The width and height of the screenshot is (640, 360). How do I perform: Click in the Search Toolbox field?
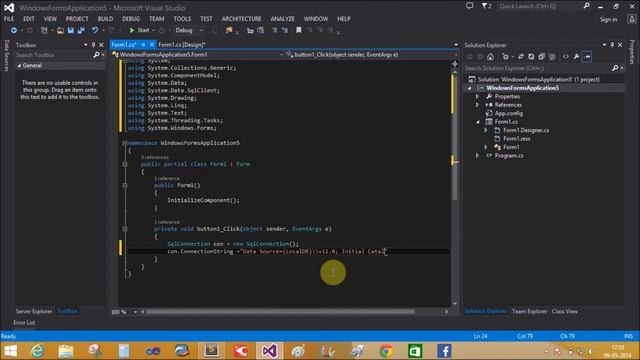pos(54,55)
